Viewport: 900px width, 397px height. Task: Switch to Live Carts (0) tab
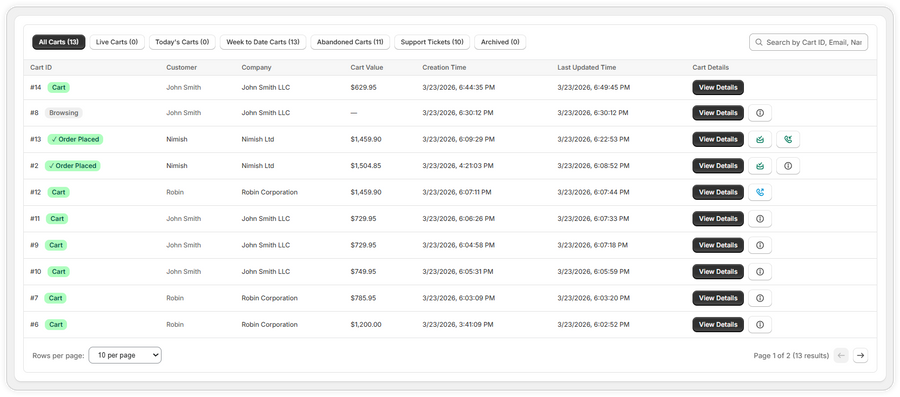pos(117,42)
